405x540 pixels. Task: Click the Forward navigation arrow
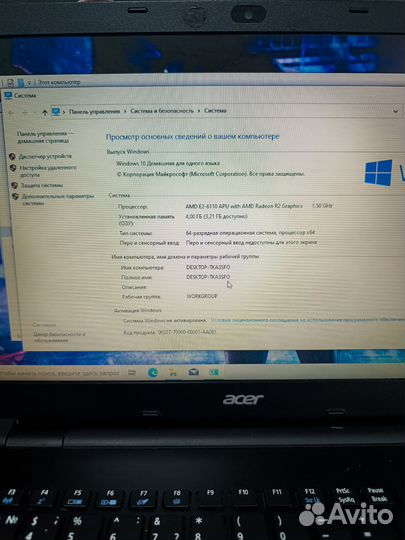pos(25,112)
